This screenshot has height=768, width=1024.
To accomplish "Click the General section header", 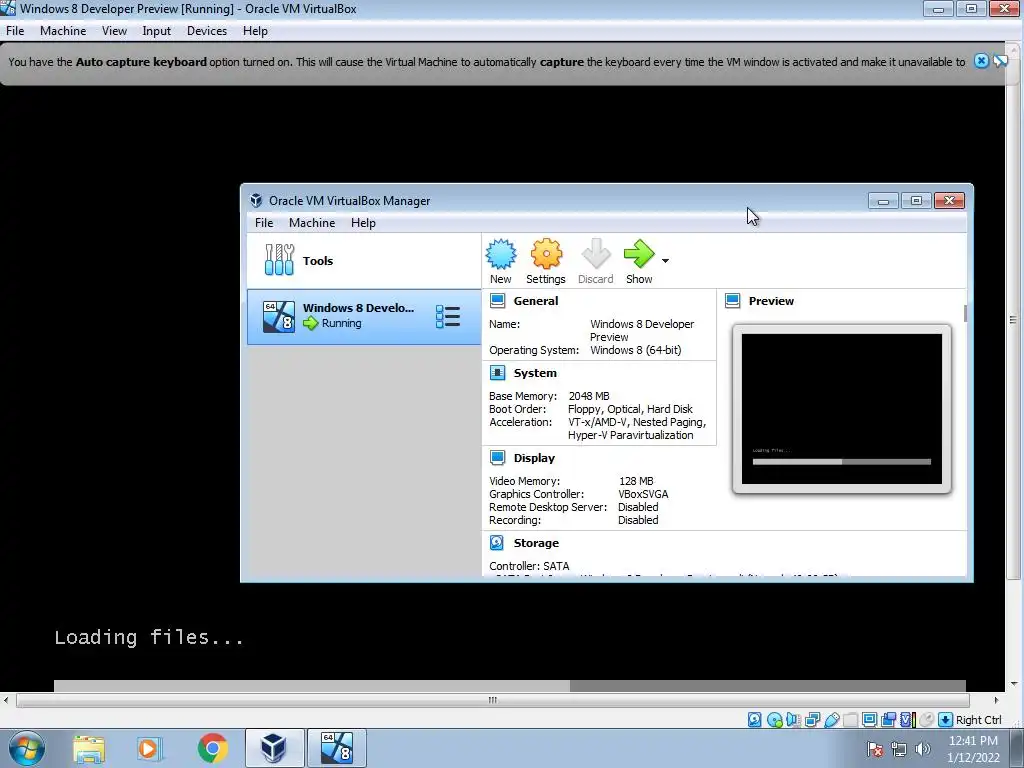I will (536, 300).
